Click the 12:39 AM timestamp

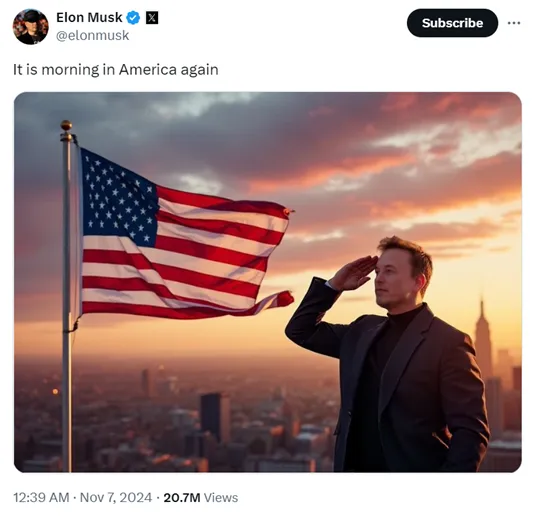pyautogui.click(x=41, y=498)
